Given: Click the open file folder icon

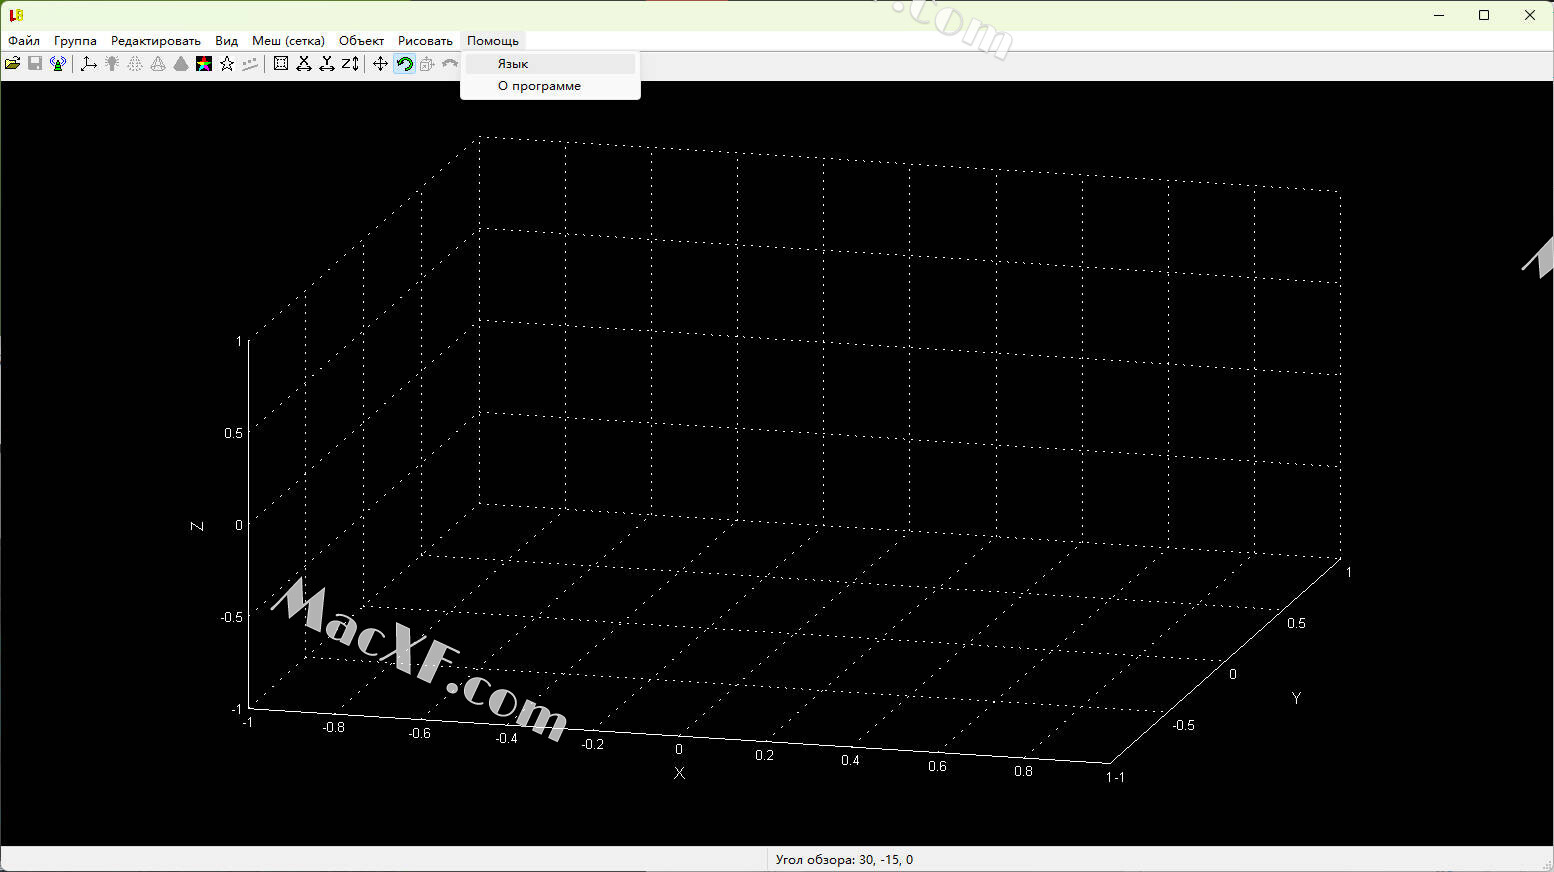Looking at the screenshot, I should tap(13, 64).
